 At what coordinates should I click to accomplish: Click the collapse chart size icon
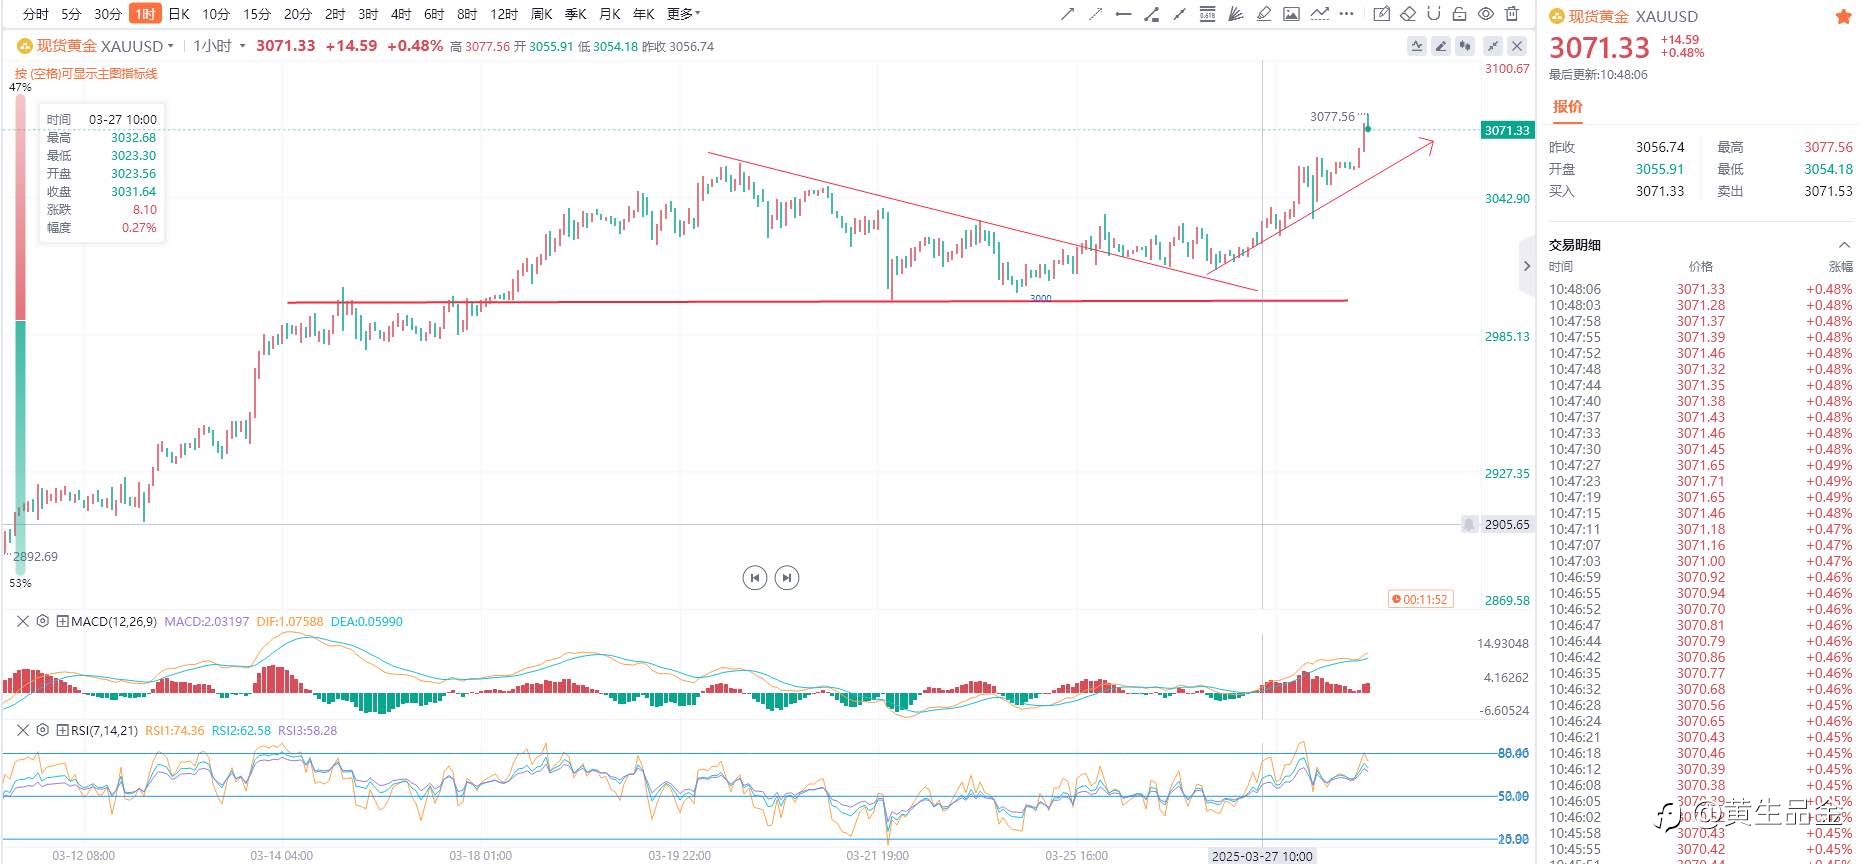click(x=1493, y=46)
